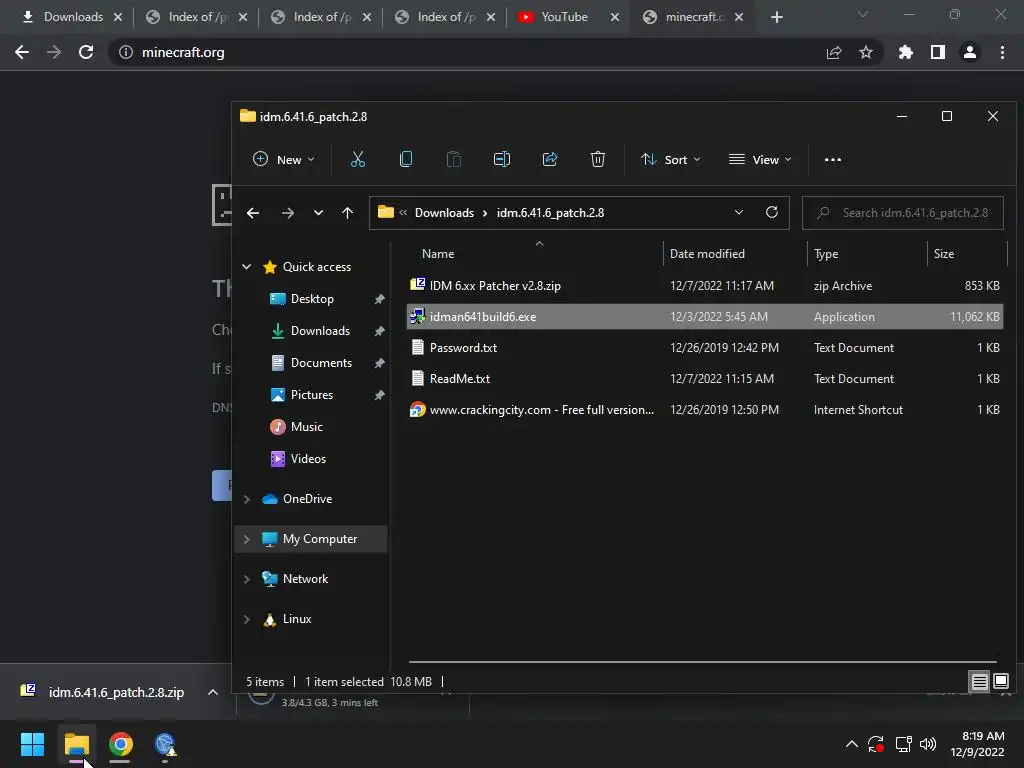The width and height of the screenshot is (1024, 768).
Task: Collapse Quick access tree
Action: (246, 266)
